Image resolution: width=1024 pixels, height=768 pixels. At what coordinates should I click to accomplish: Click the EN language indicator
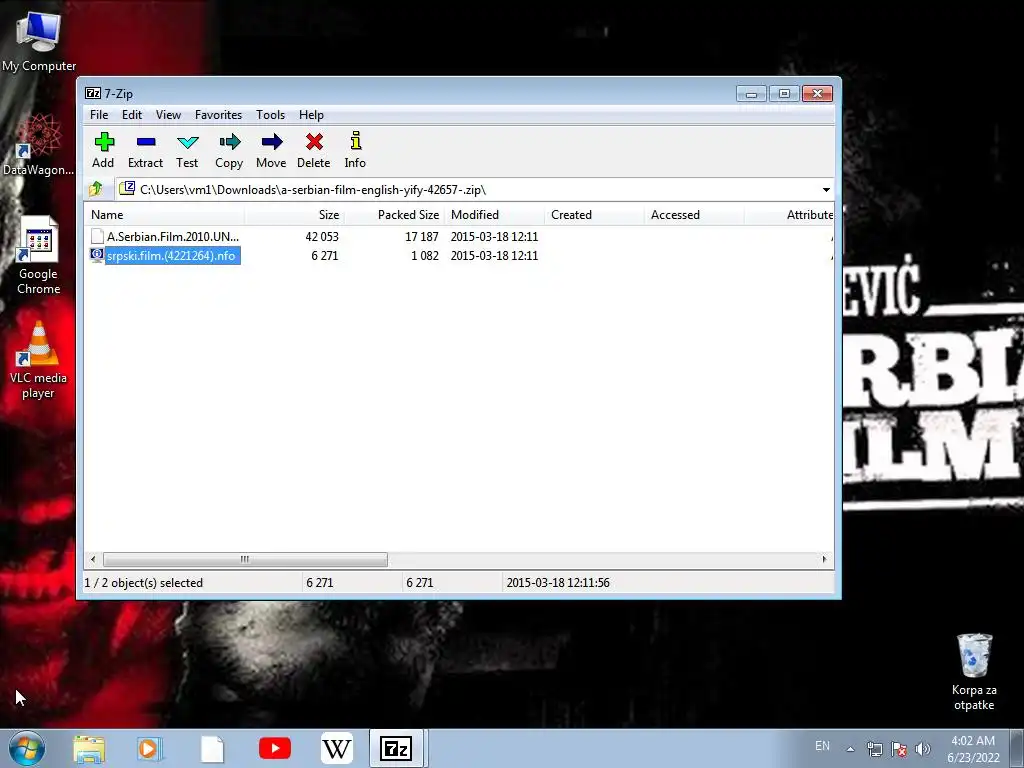click(x=822, y=746)
